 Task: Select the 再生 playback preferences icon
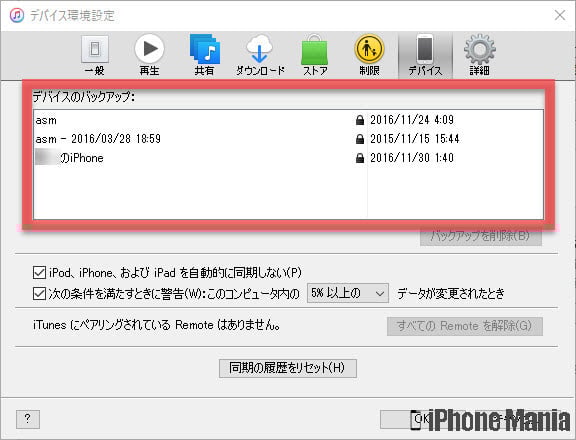click(x=149, y=56)
